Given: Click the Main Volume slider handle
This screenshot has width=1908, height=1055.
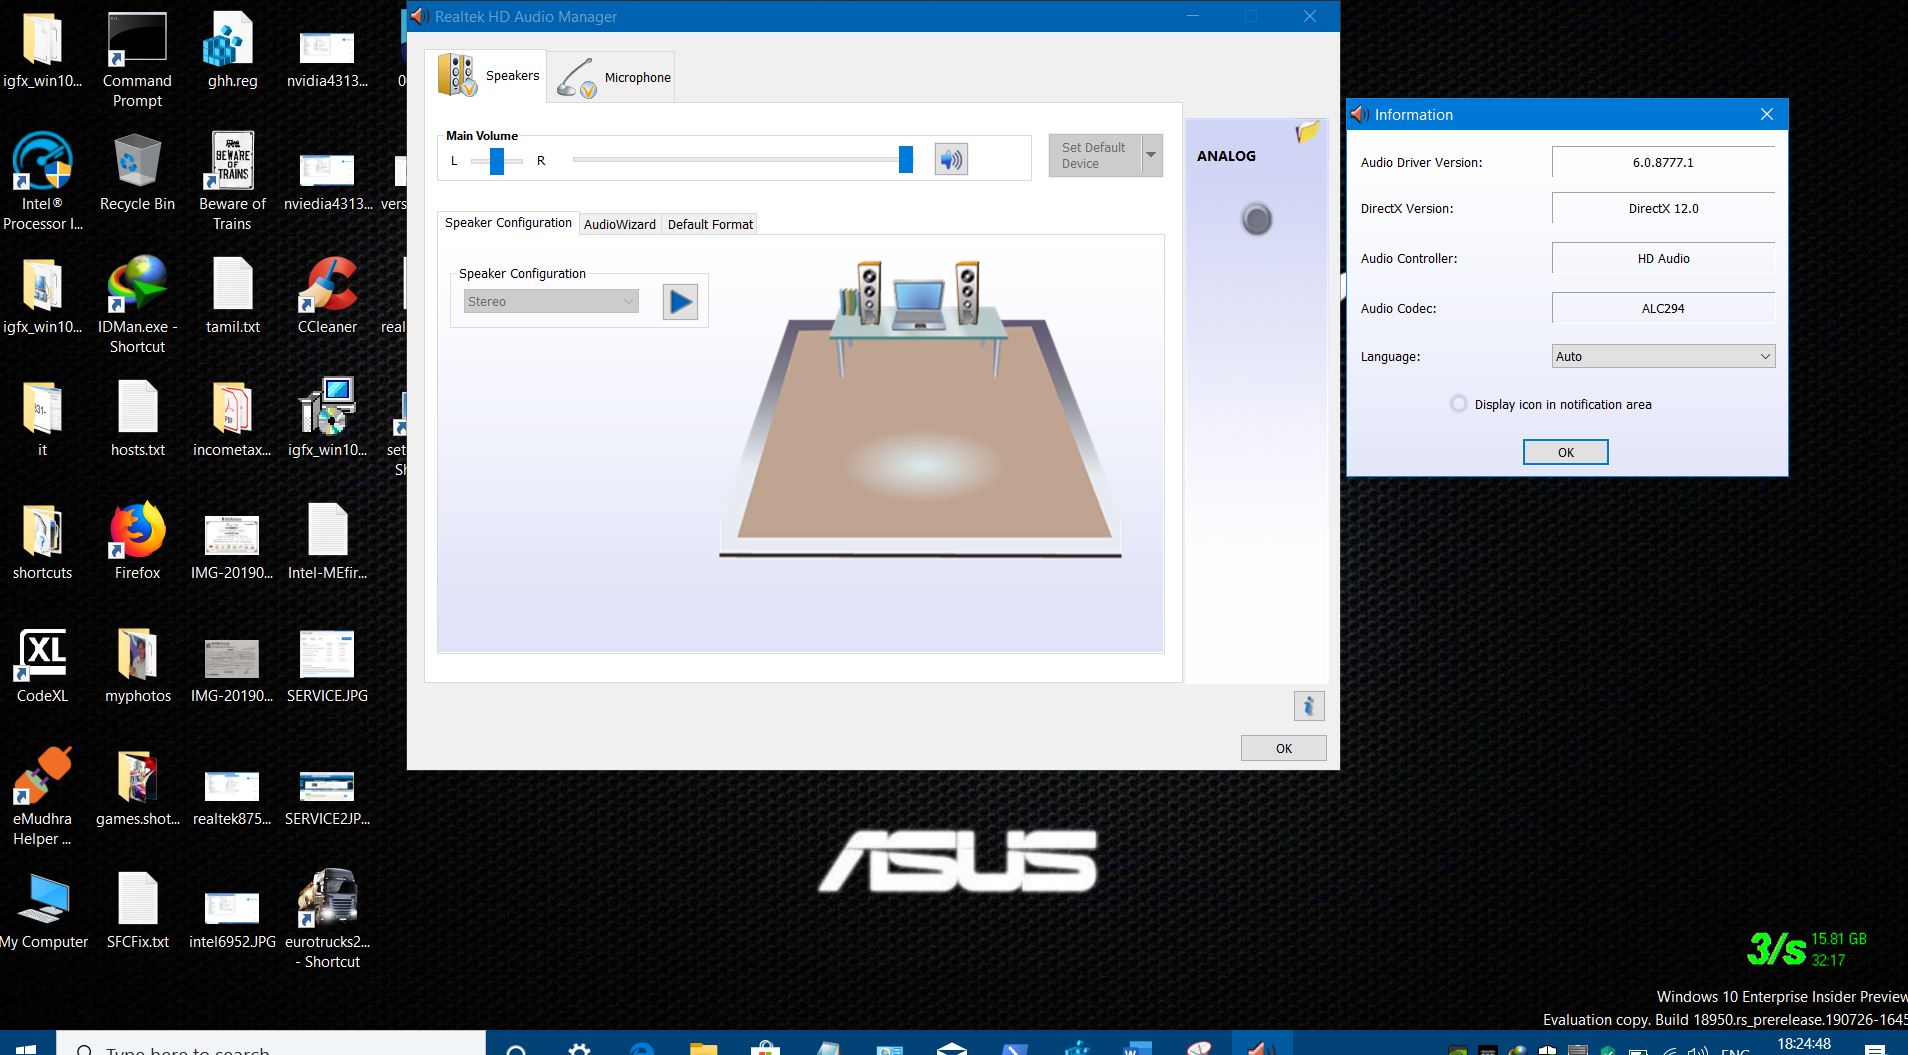Looking at the screenshot, I should [905, 160].
